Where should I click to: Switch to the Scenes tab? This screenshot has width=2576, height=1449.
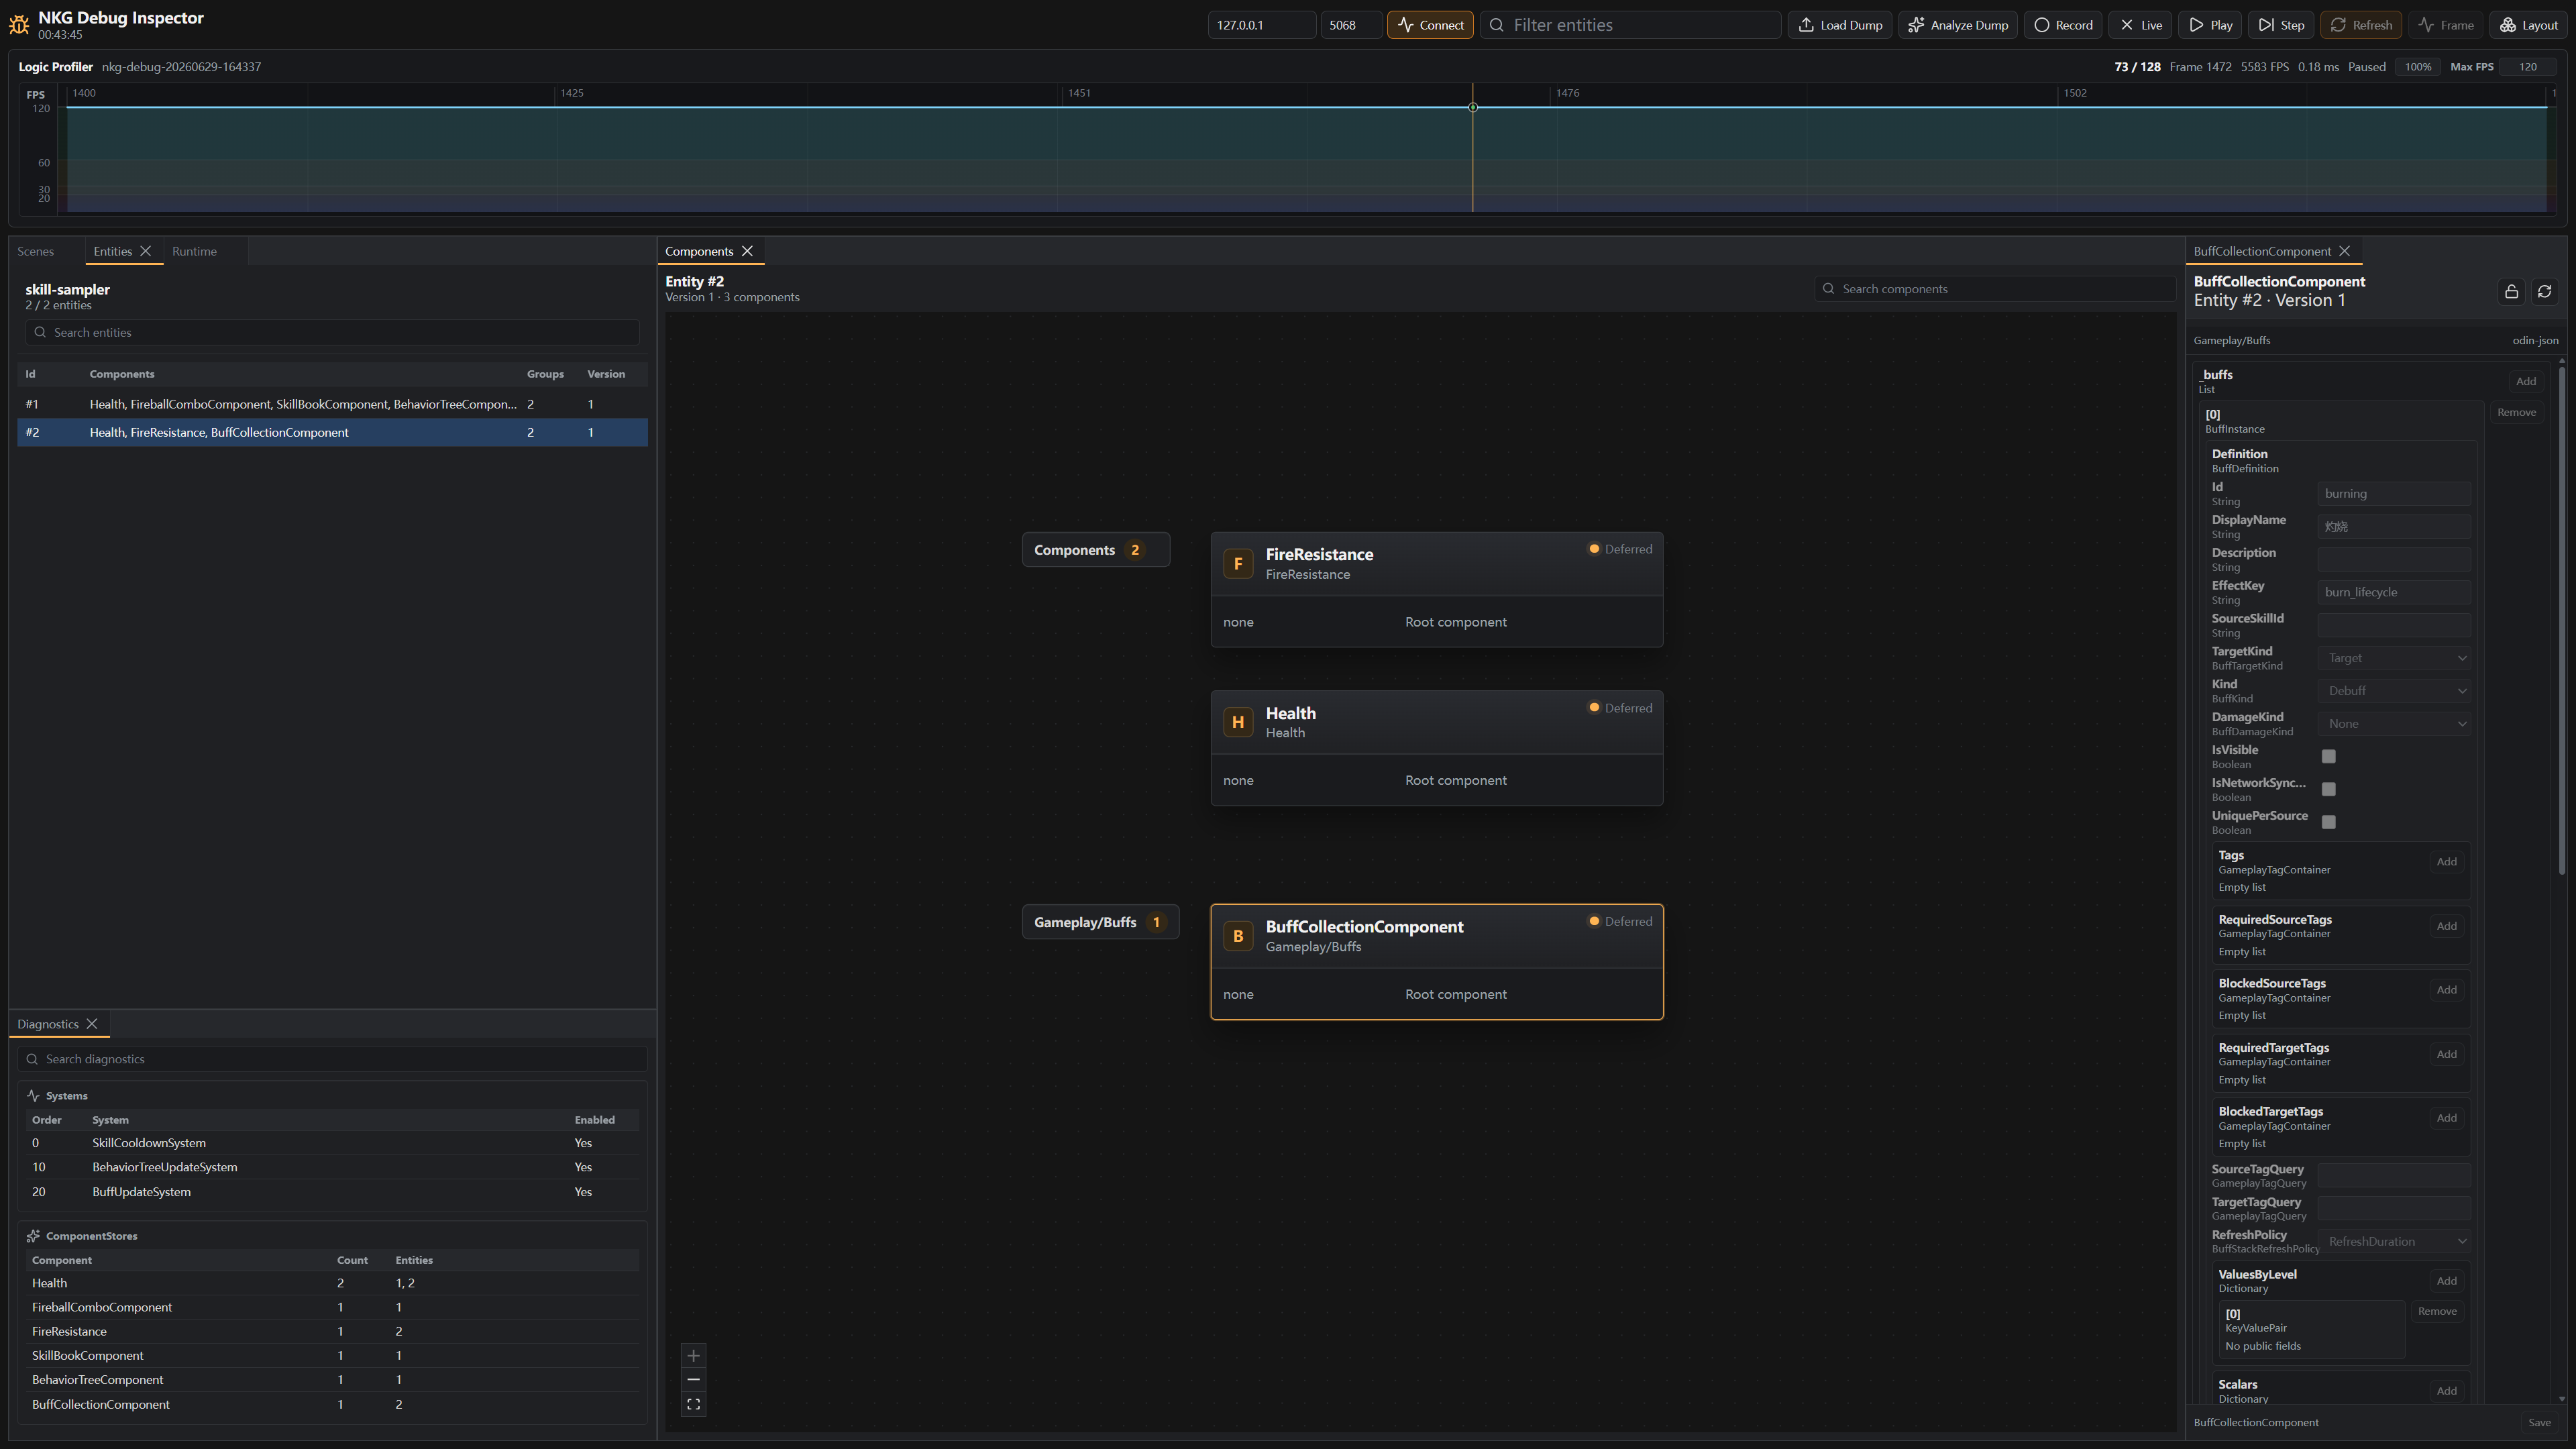click(36, 251)
